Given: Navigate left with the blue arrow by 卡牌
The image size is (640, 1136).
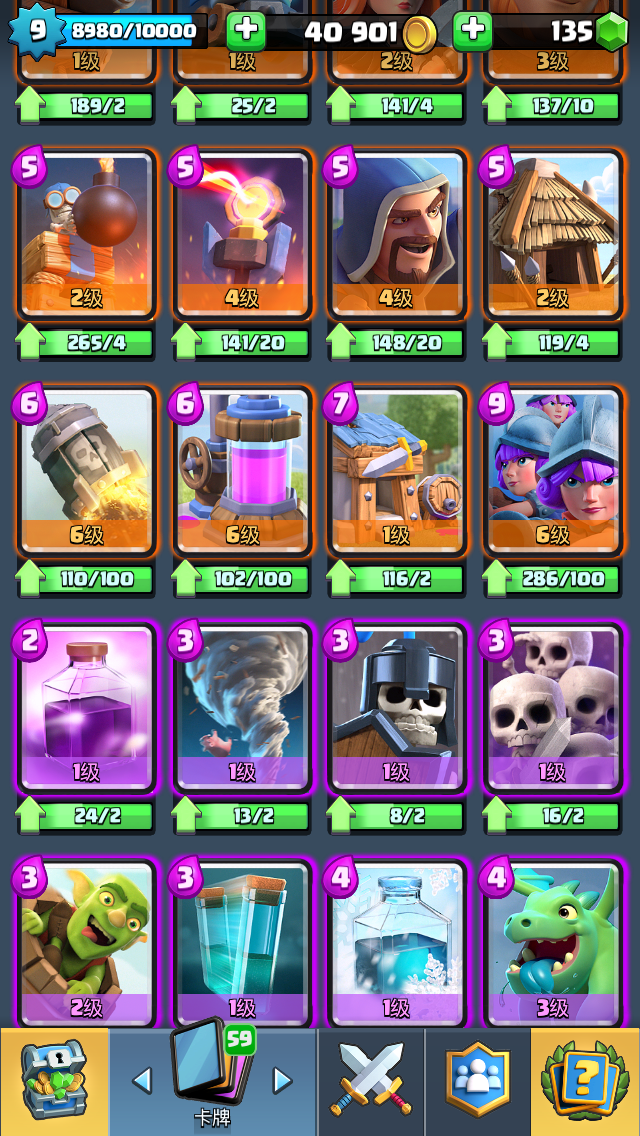Looking at the screenshot, I should (x=142, y=1080).
